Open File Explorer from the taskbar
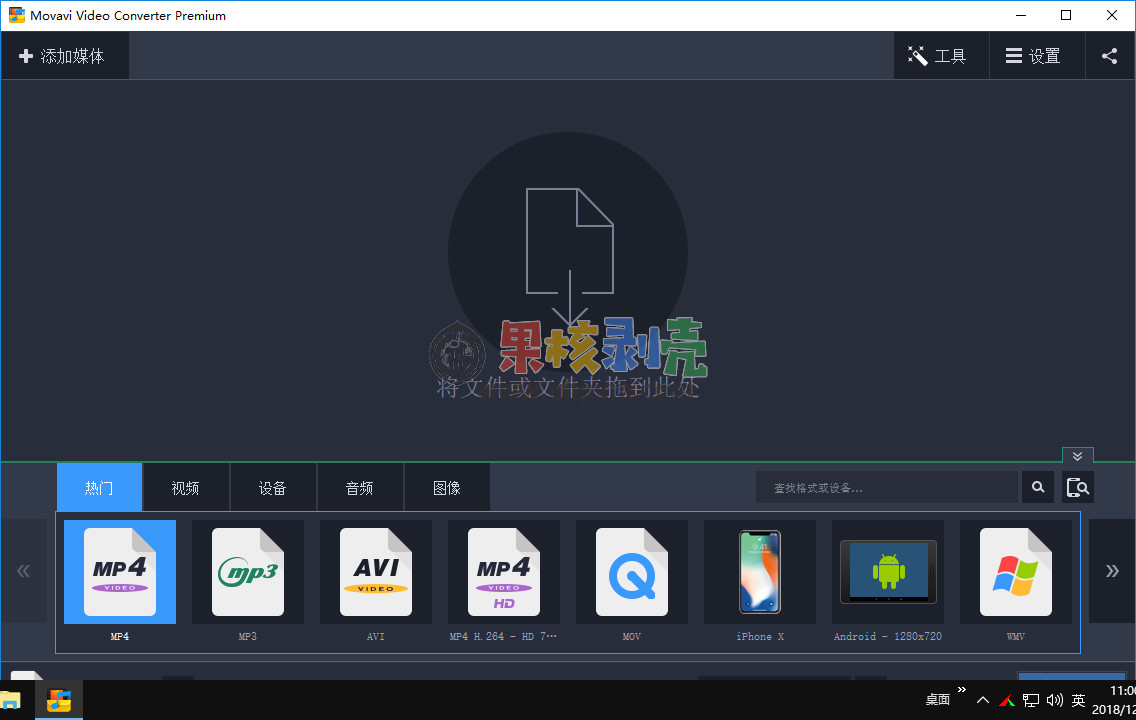Viewport: 1136px width, 720px height. [10, 700]
